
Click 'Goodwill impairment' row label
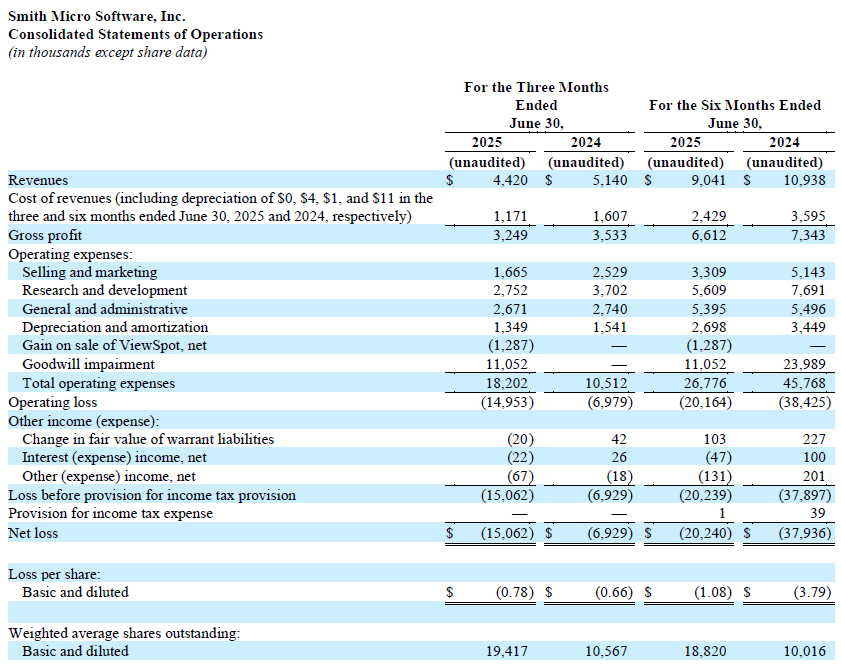[x=88, y=365]
